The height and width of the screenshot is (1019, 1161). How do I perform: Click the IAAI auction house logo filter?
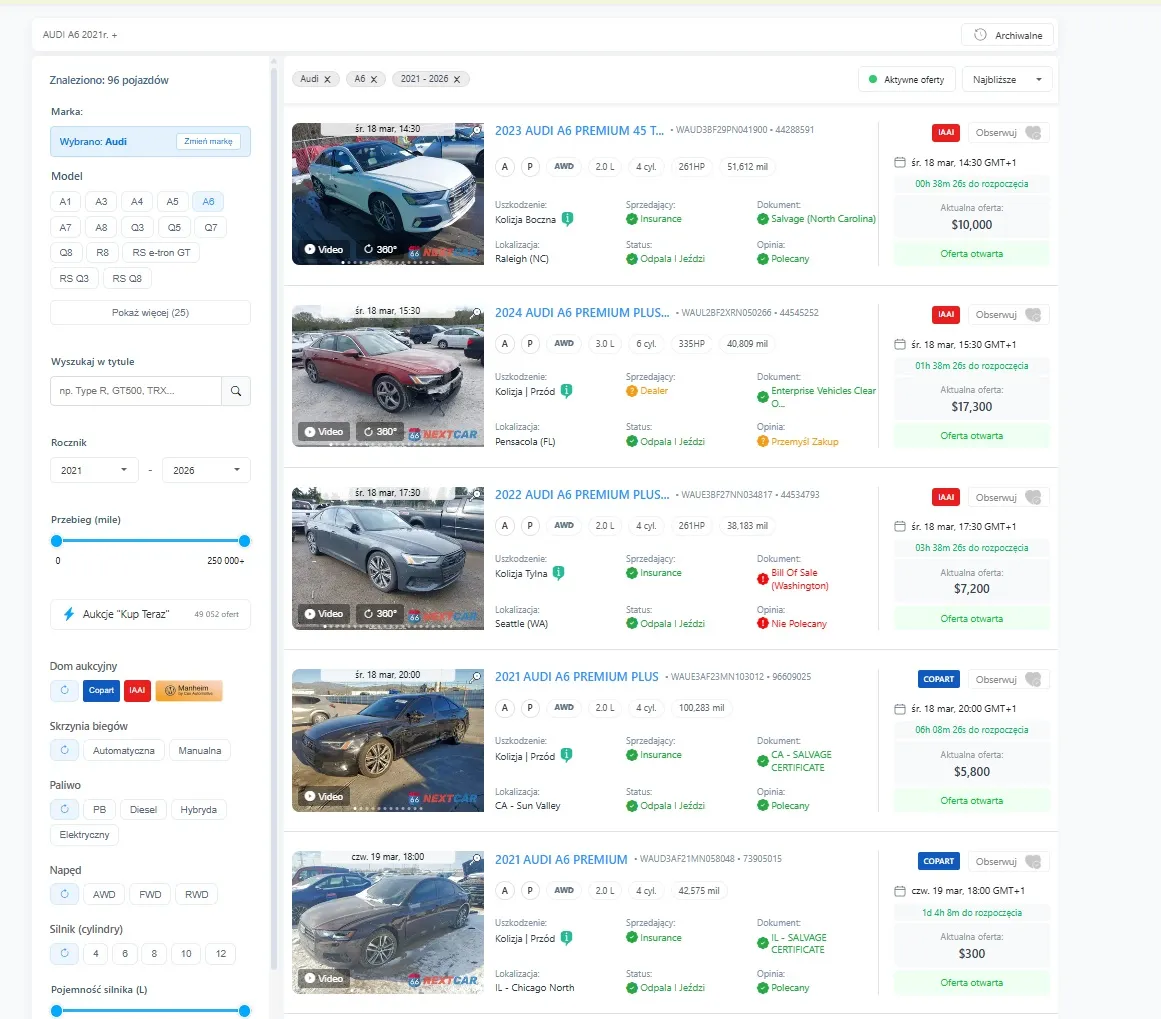137,690
